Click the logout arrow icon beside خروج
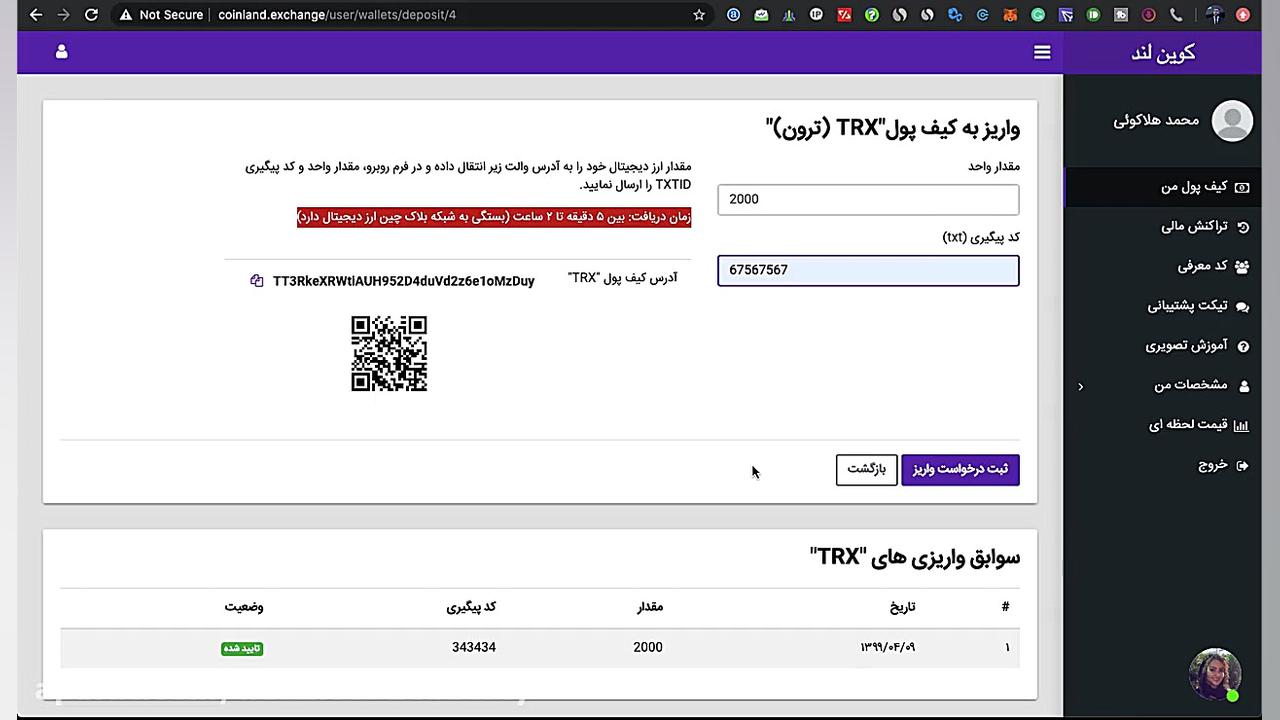The image size is (1280, 720). (x=1242, y=465)
